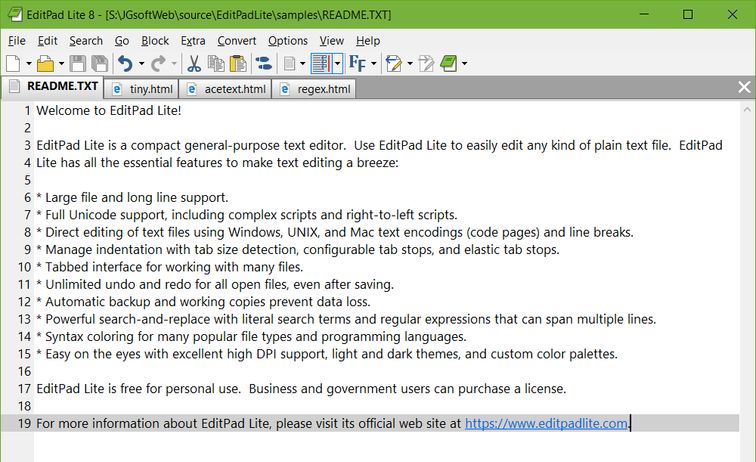Click line '* Automatic backup and working copies'
Screen dimensions: 756x462
coord(203,302)
